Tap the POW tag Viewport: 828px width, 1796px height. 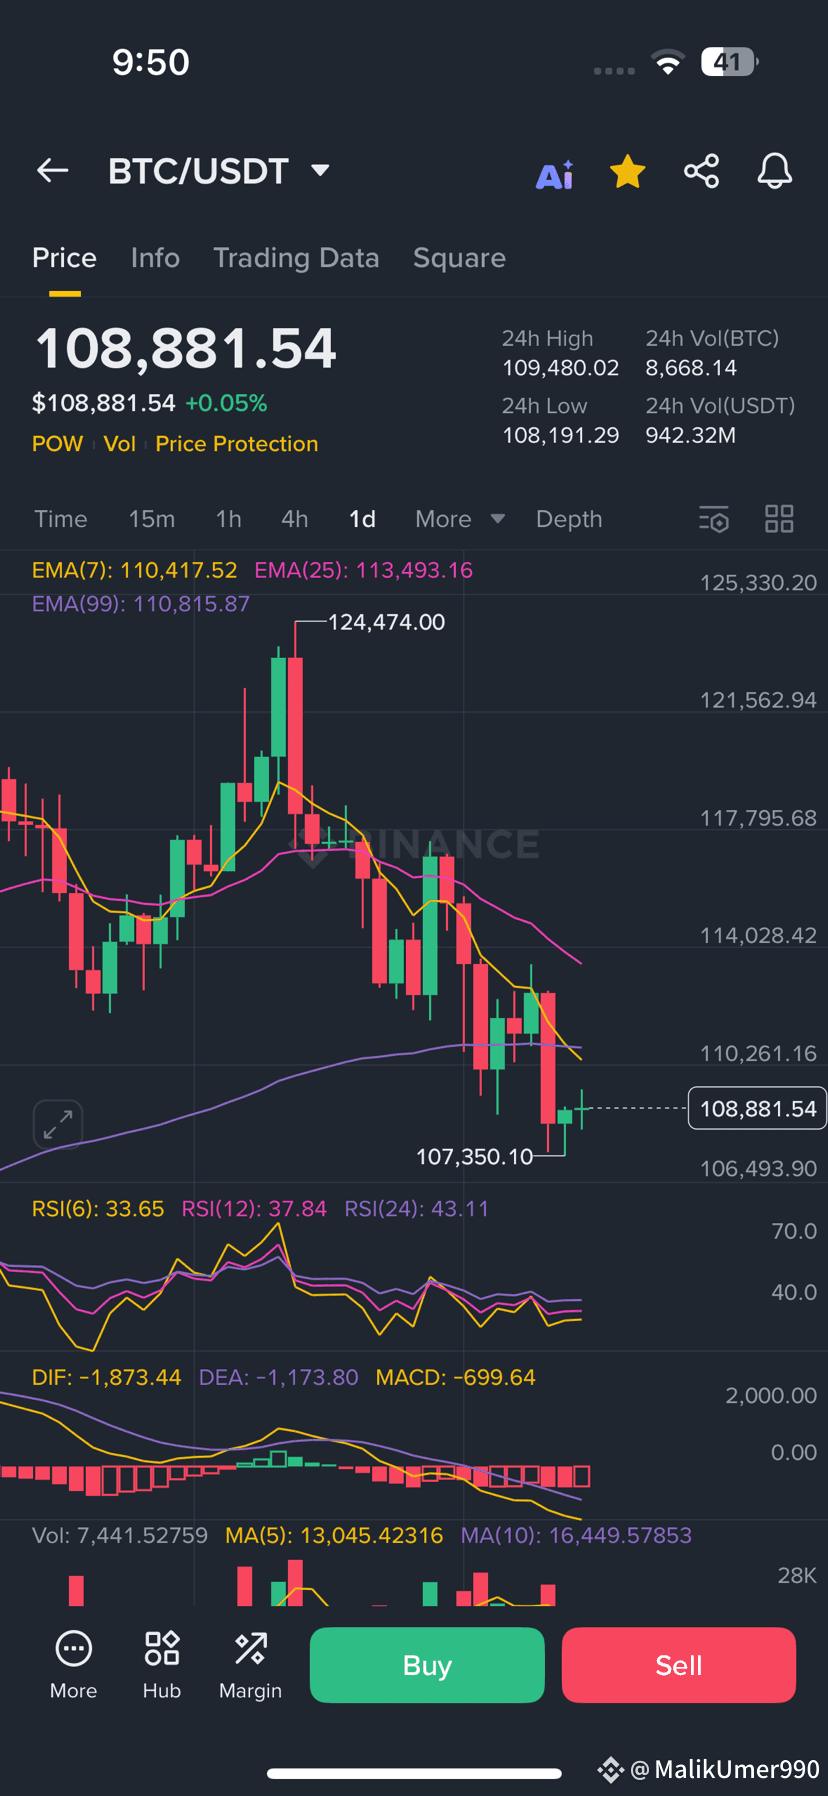(57, 444)
